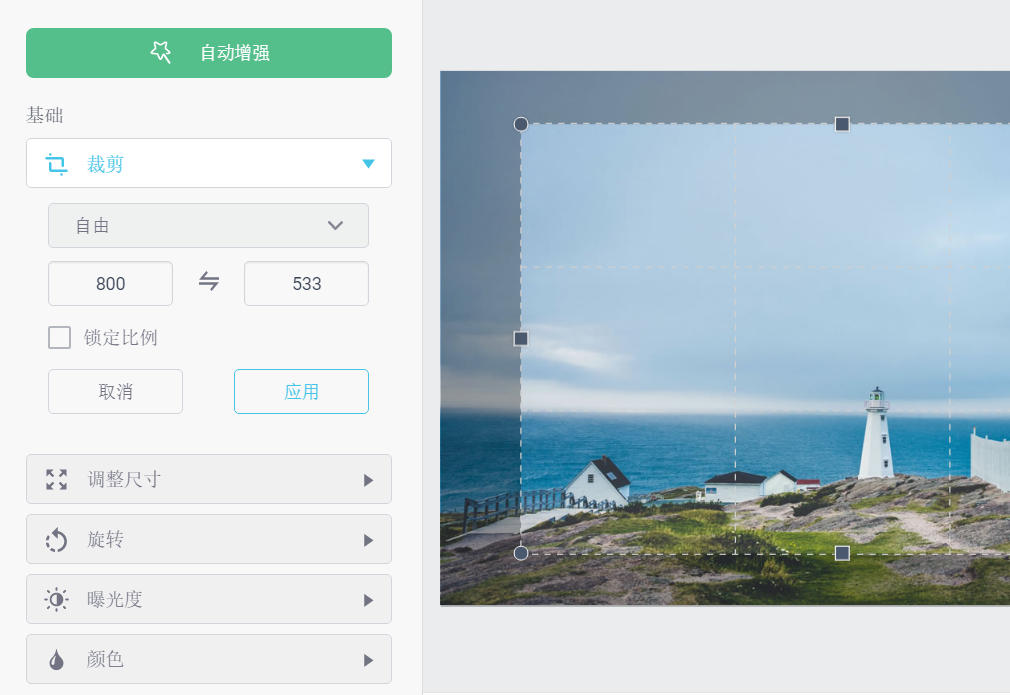This screenshot has height=695, width=1010.
Task: Click the 取消 cancel button
Action: point(115,392)
